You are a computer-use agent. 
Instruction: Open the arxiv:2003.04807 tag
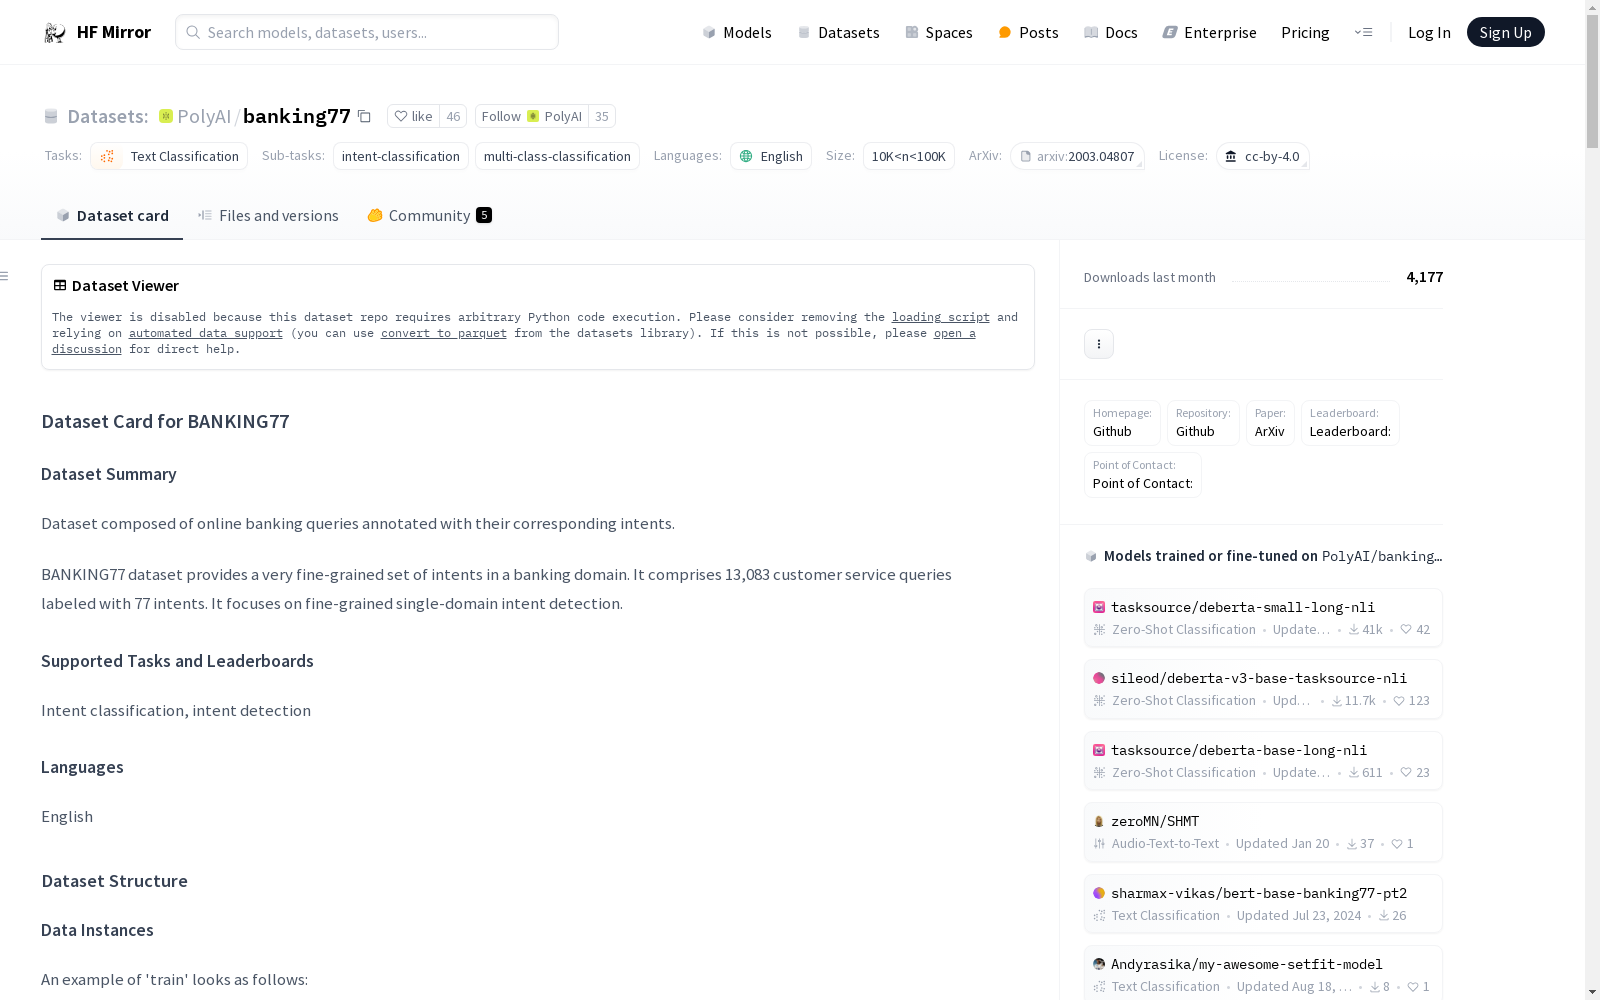(x=1077, y=156)
